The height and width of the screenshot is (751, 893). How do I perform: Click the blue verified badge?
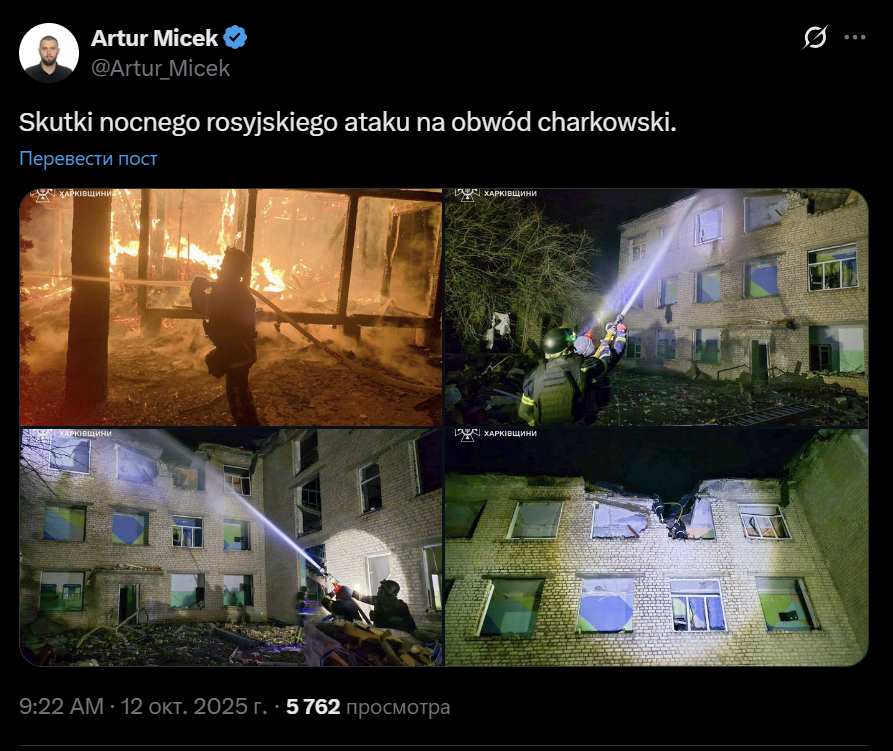[x=235, y=38]
